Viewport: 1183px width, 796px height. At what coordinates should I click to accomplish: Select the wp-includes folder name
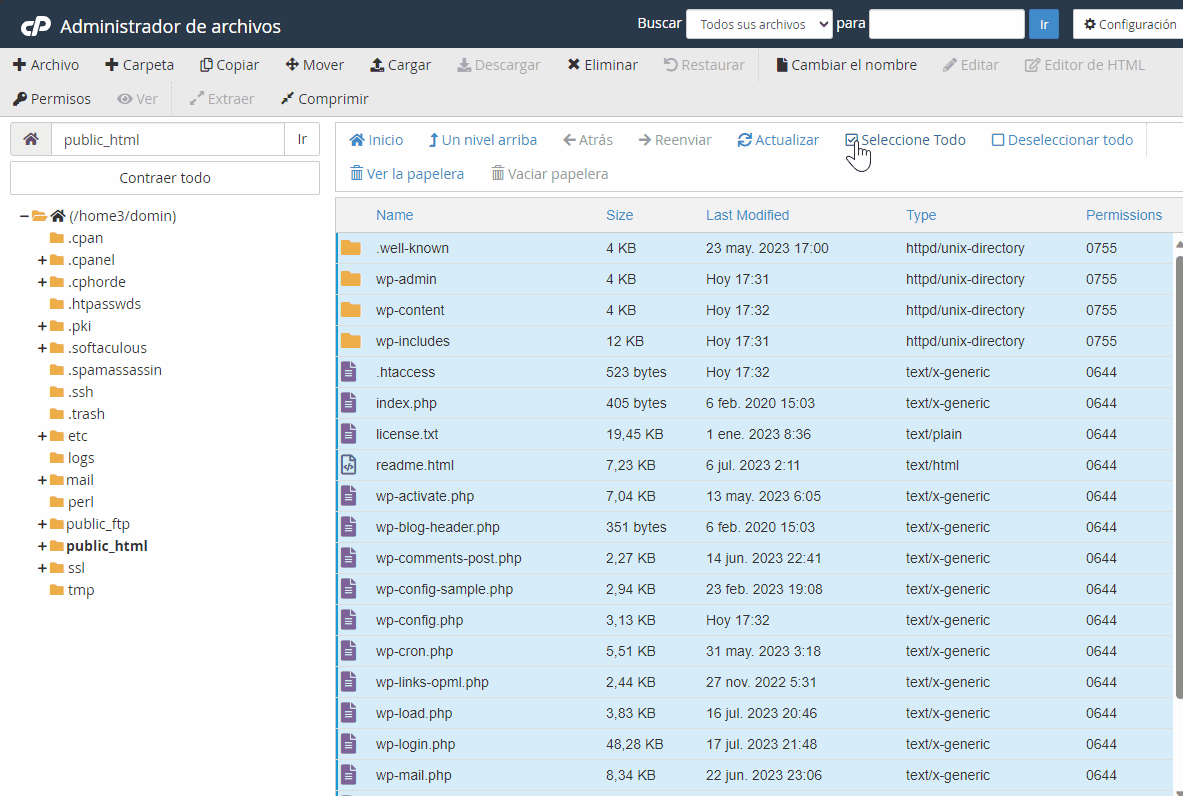click(413, 342)
